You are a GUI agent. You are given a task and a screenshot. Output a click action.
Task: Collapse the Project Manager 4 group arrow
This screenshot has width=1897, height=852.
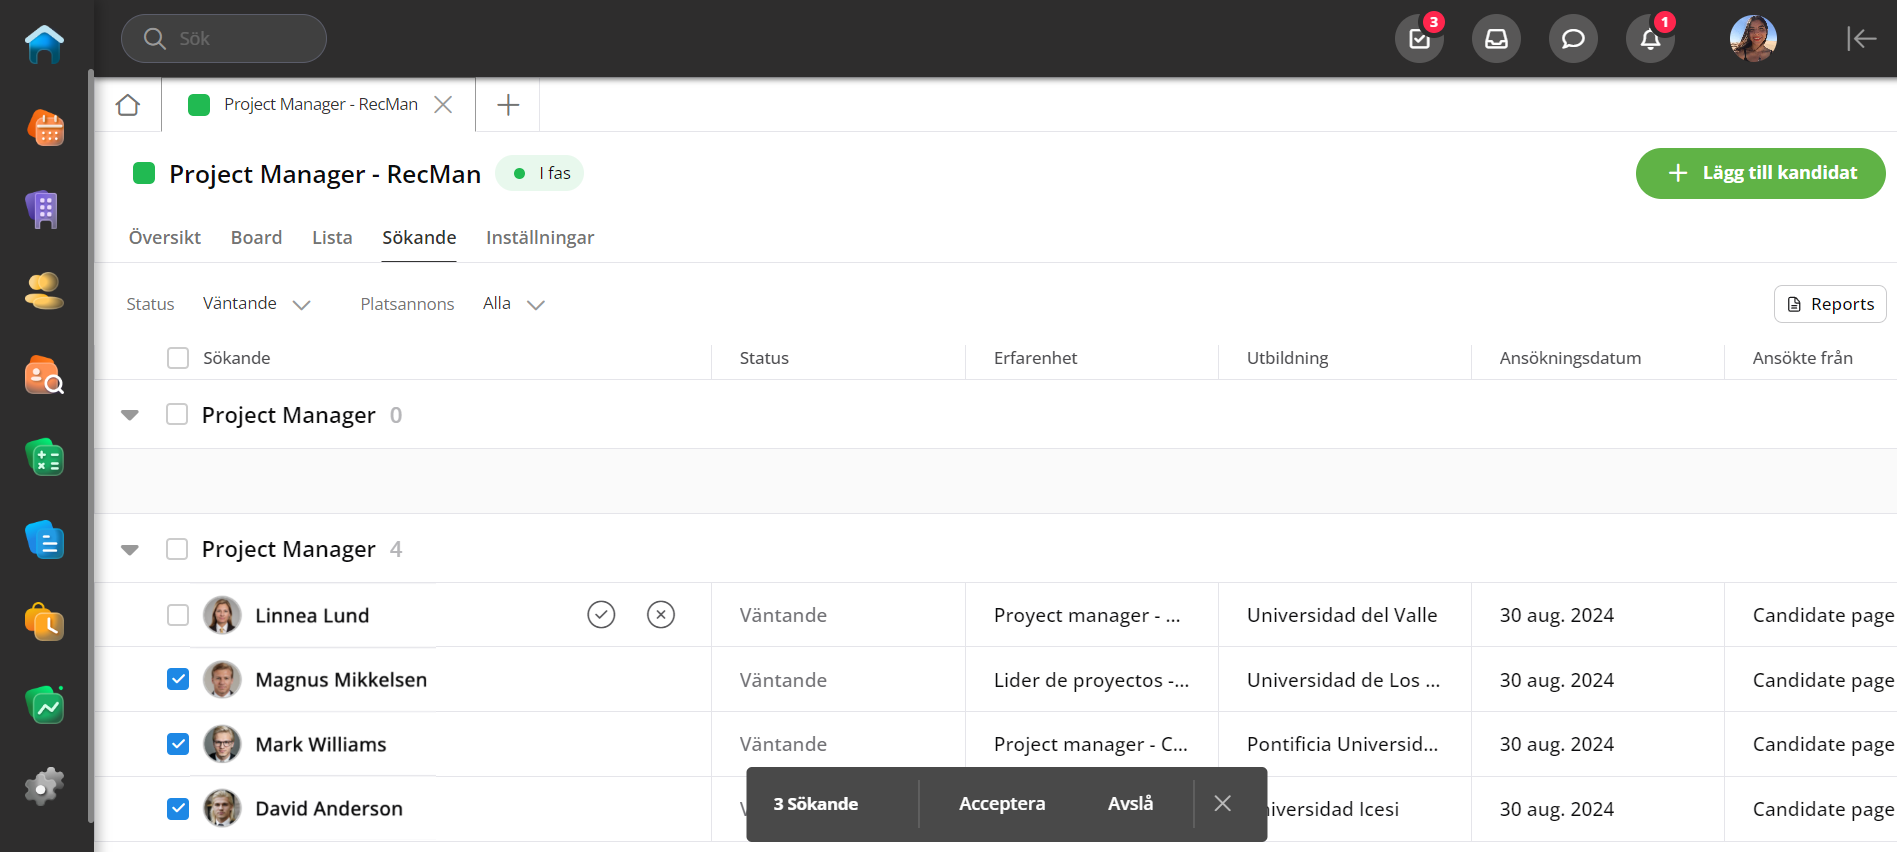pos(130,550)
